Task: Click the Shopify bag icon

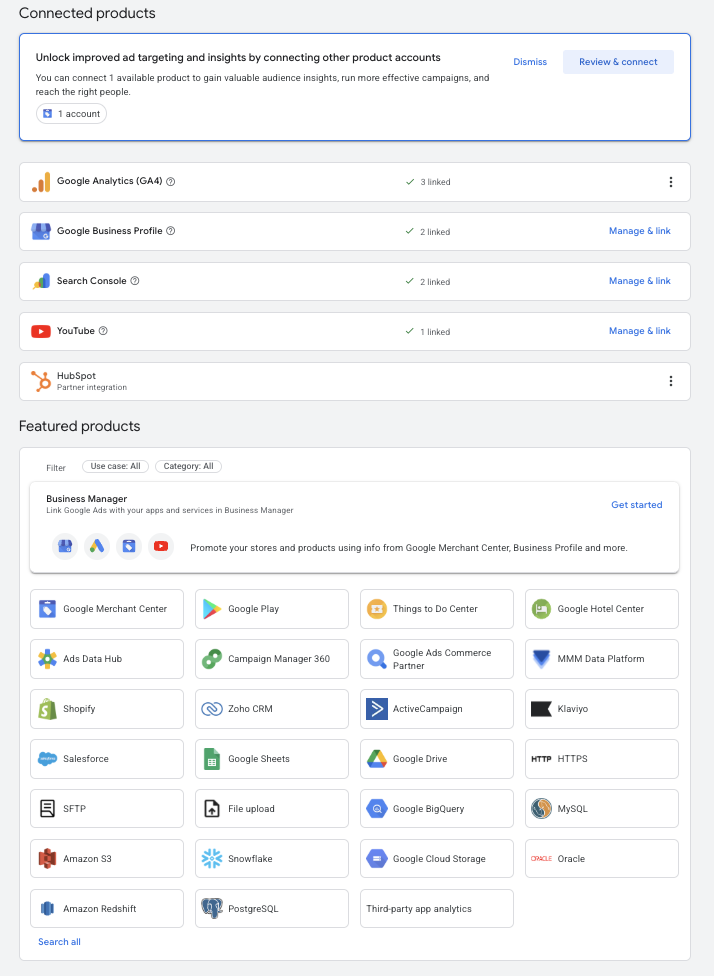Action: (x=47, y=709)
